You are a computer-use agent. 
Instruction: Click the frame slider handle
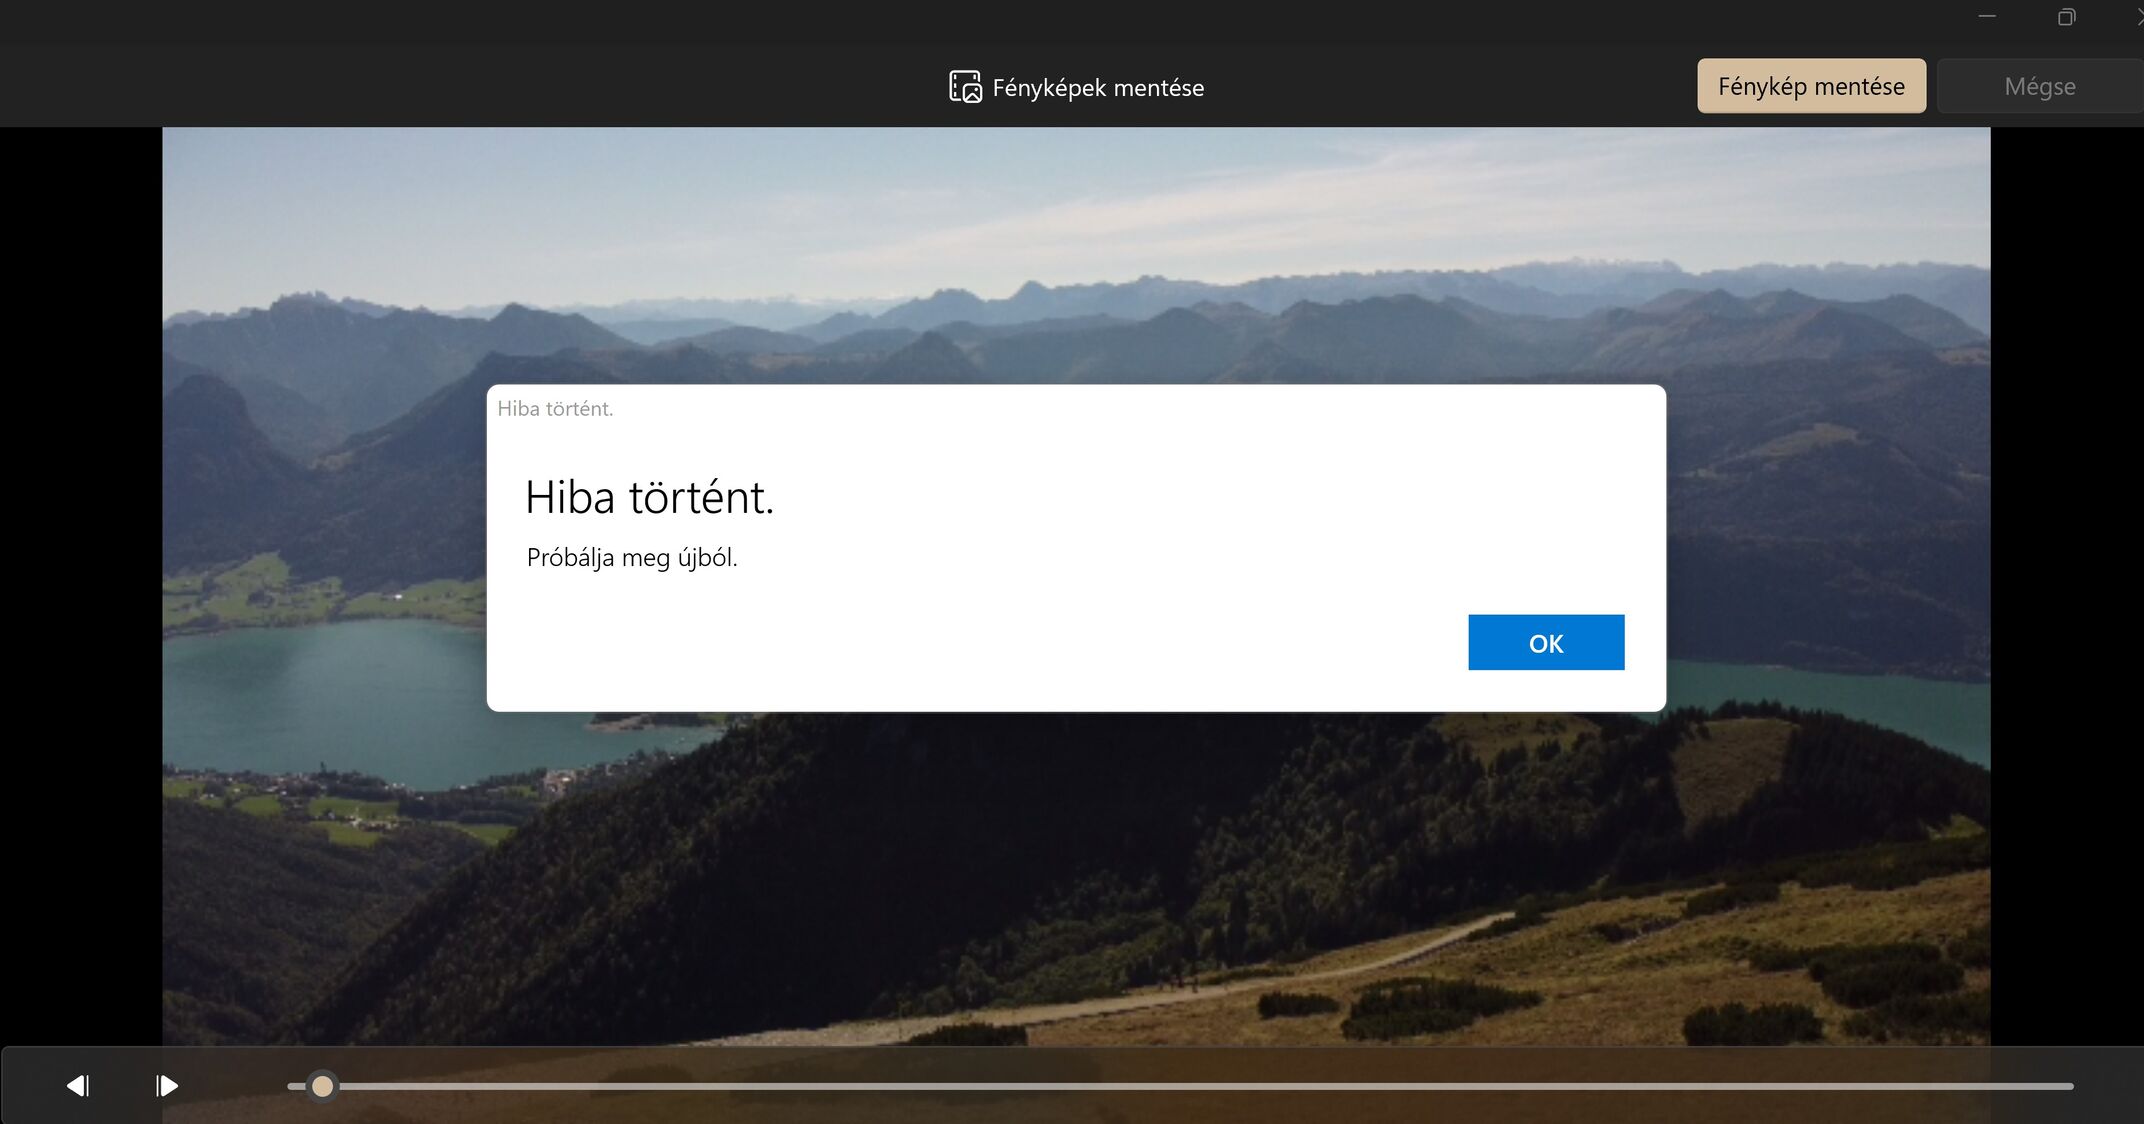[x=322, y=1085]
